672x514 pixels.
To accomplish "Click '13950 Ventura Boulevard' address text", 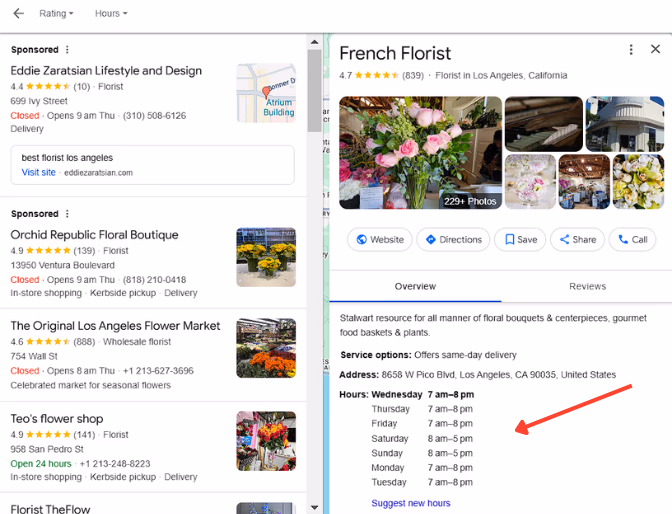I will coord(63,265).
